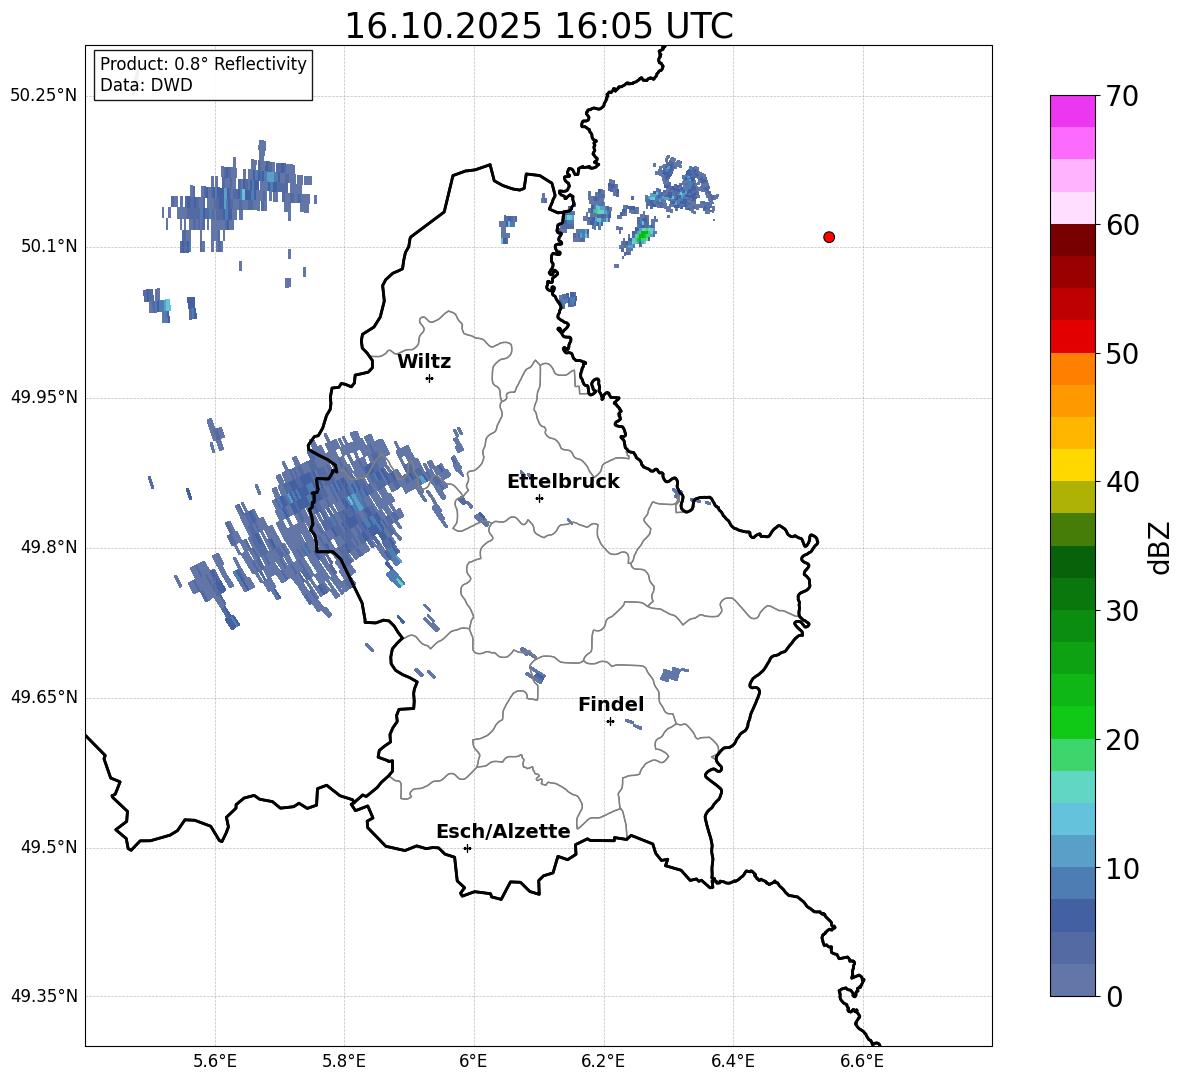Screen dimensions: 1184x1081
Task: Click the 50.1°N latitude label
Action: tap(48, 246)
